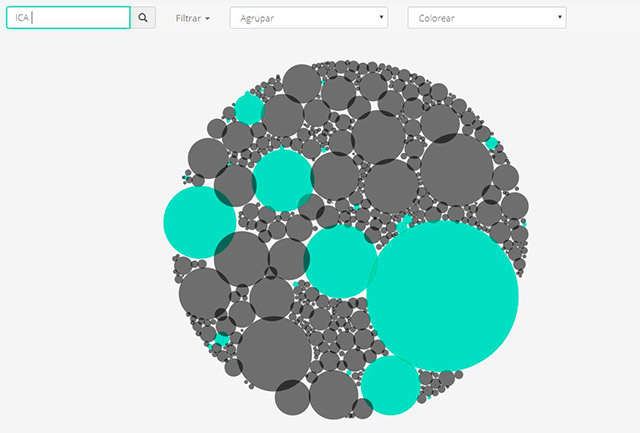Image resolution: width=640 pixels, height=433 pixels.
Task: Select the largest teal bubble
Action: pyautogui.click(x=443, y=296)
